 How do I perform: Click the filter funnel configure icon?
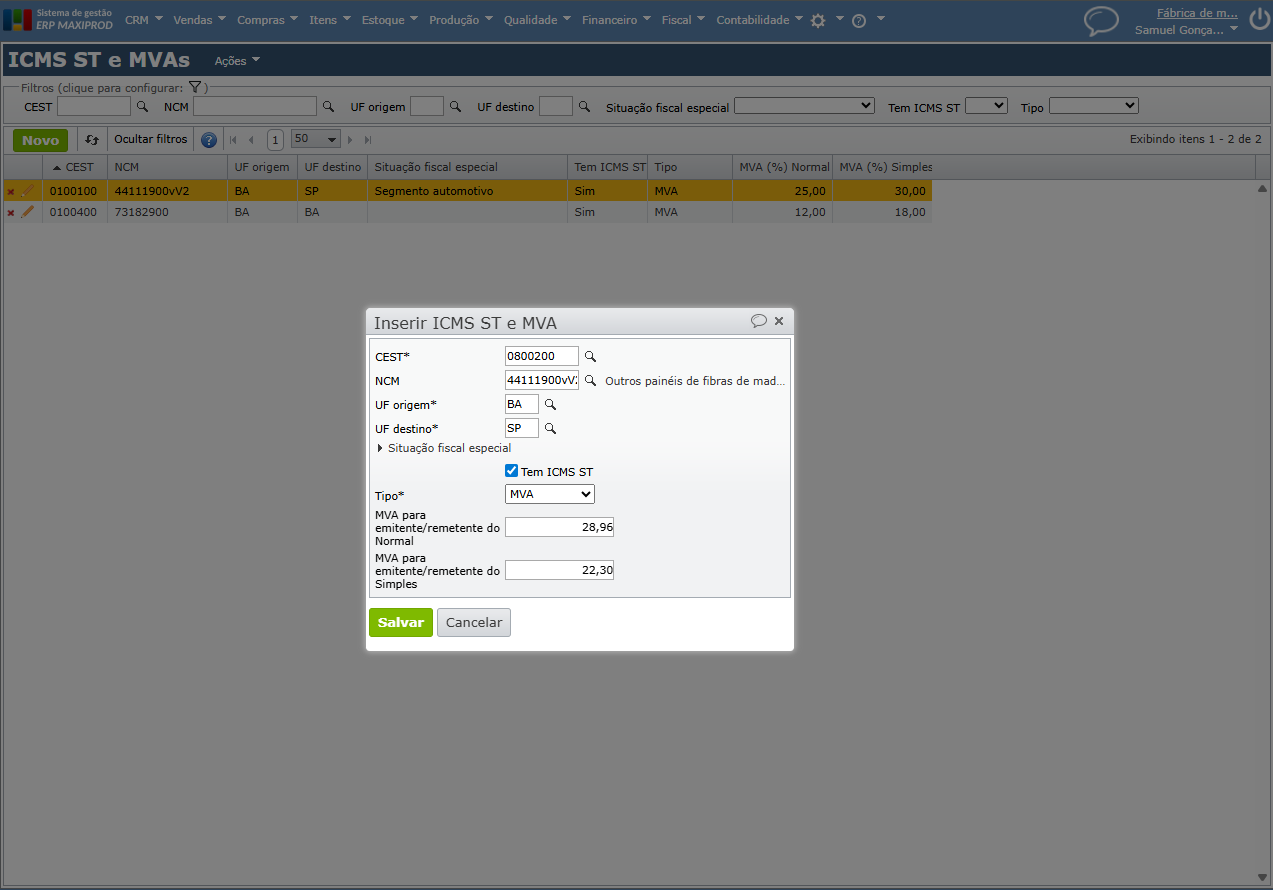tap(195, 88)
